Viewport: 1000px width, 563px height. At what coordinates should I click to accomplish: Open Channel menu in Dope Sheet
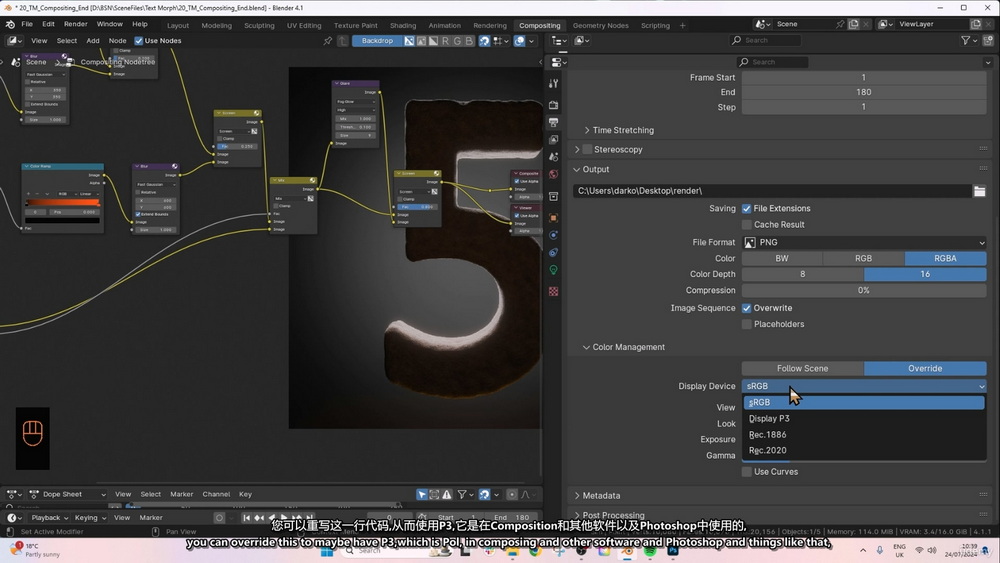[x=216, y=494]
